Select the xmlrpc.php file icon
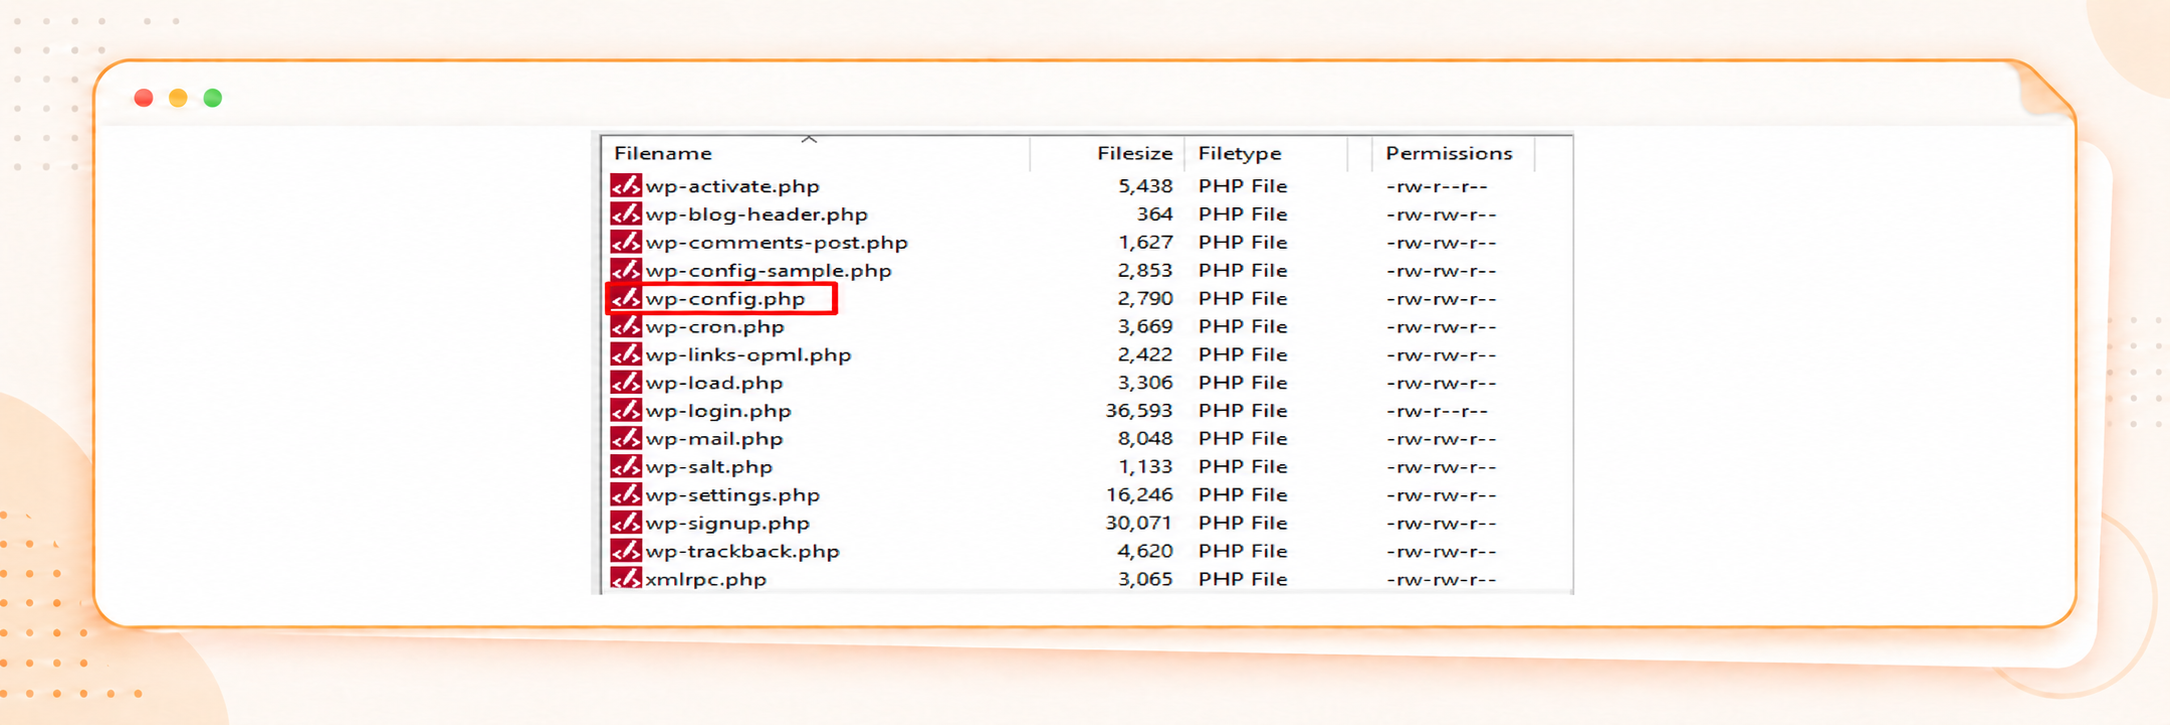The height and width of the screenshot is (725, 2170). [626, 578]
